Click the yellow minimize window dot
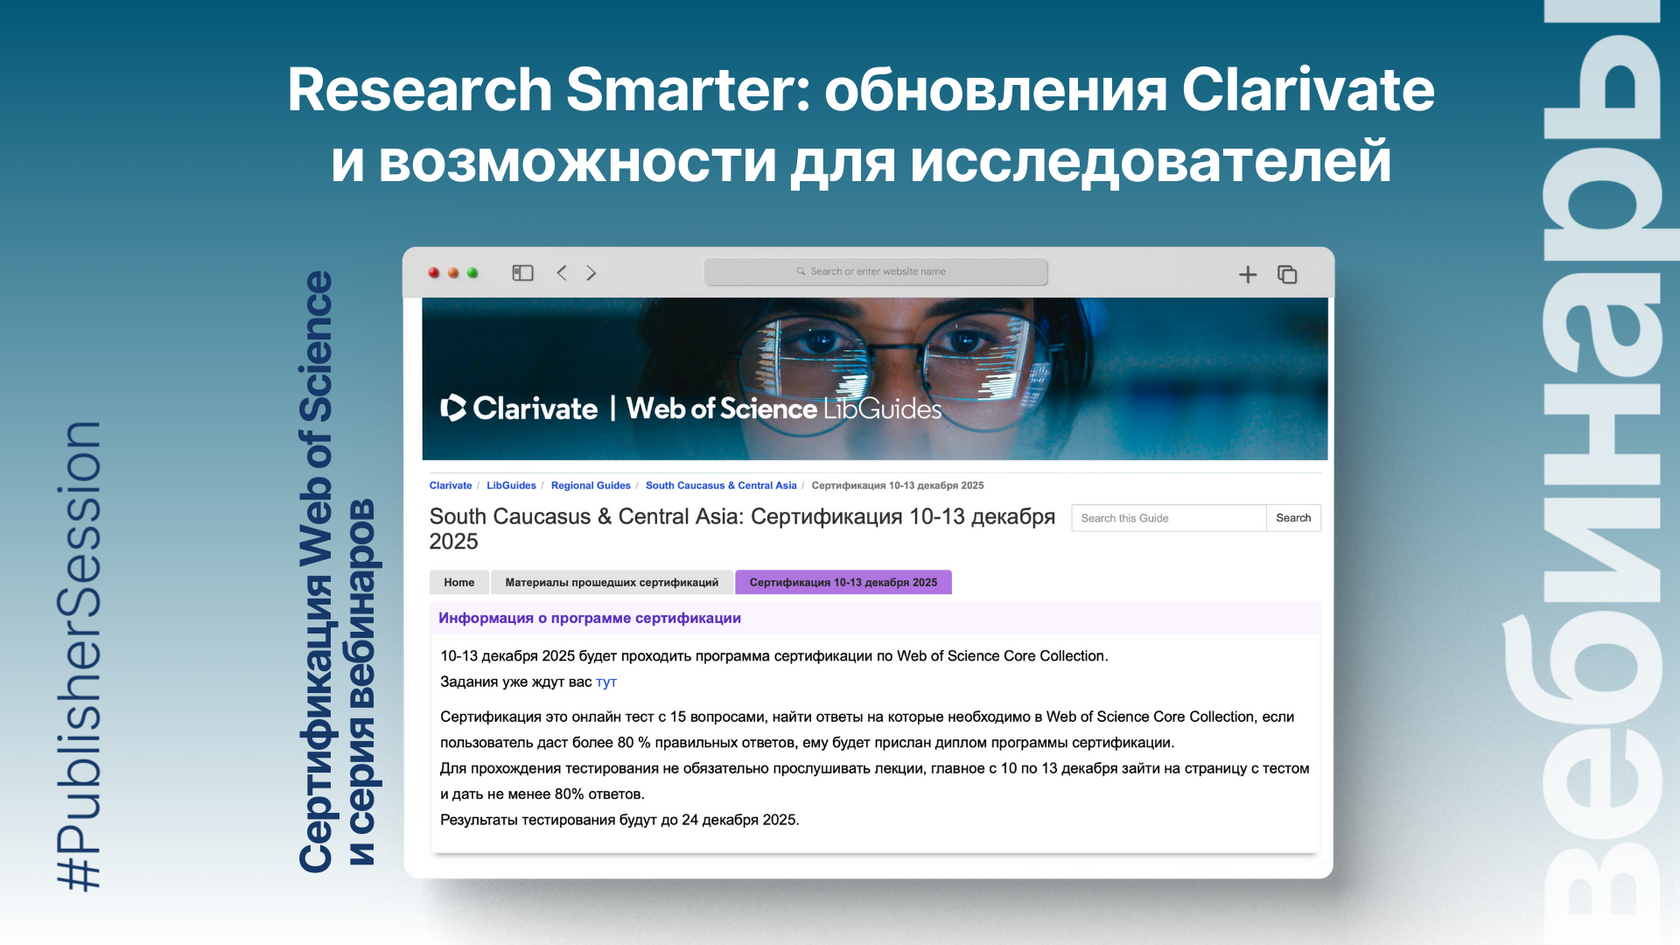The width and height of the screenshot is (1680, 945). click(x=453, y=273)
